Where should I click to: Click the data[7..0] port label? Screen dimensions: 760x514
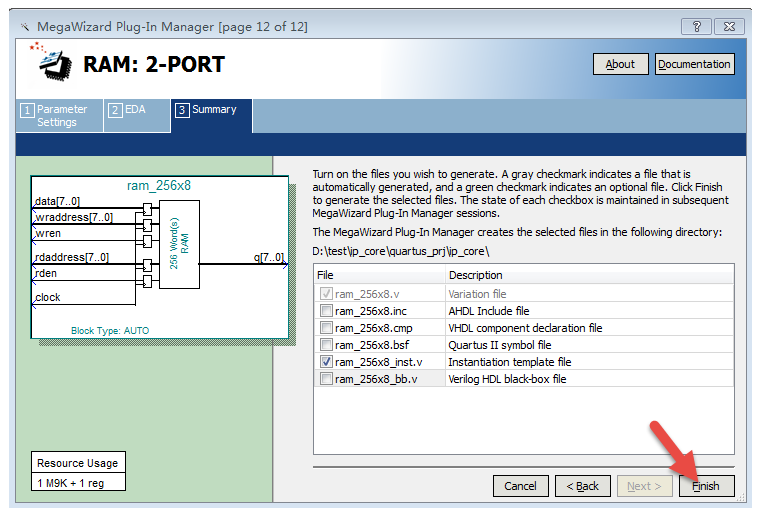coord(57,201)
